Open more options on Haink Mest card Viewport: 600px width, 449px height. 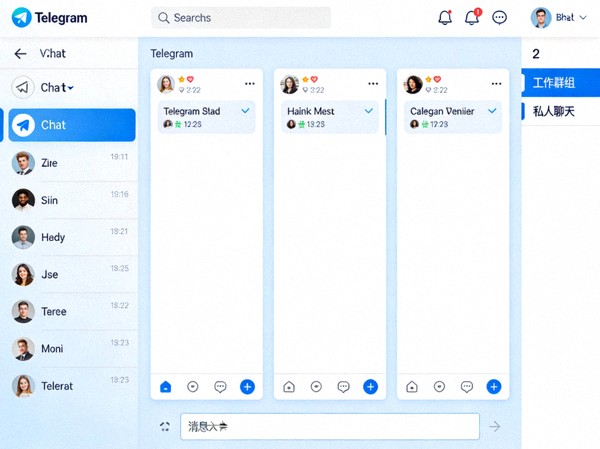[373, 84]
